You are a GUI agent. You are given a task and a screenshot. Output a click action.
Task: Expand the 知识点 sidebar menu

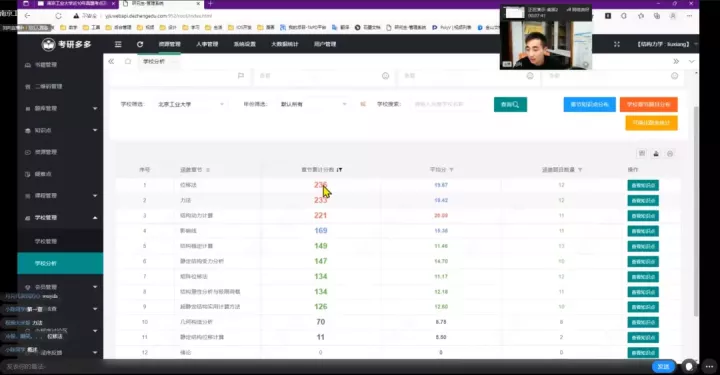point(60,130)
